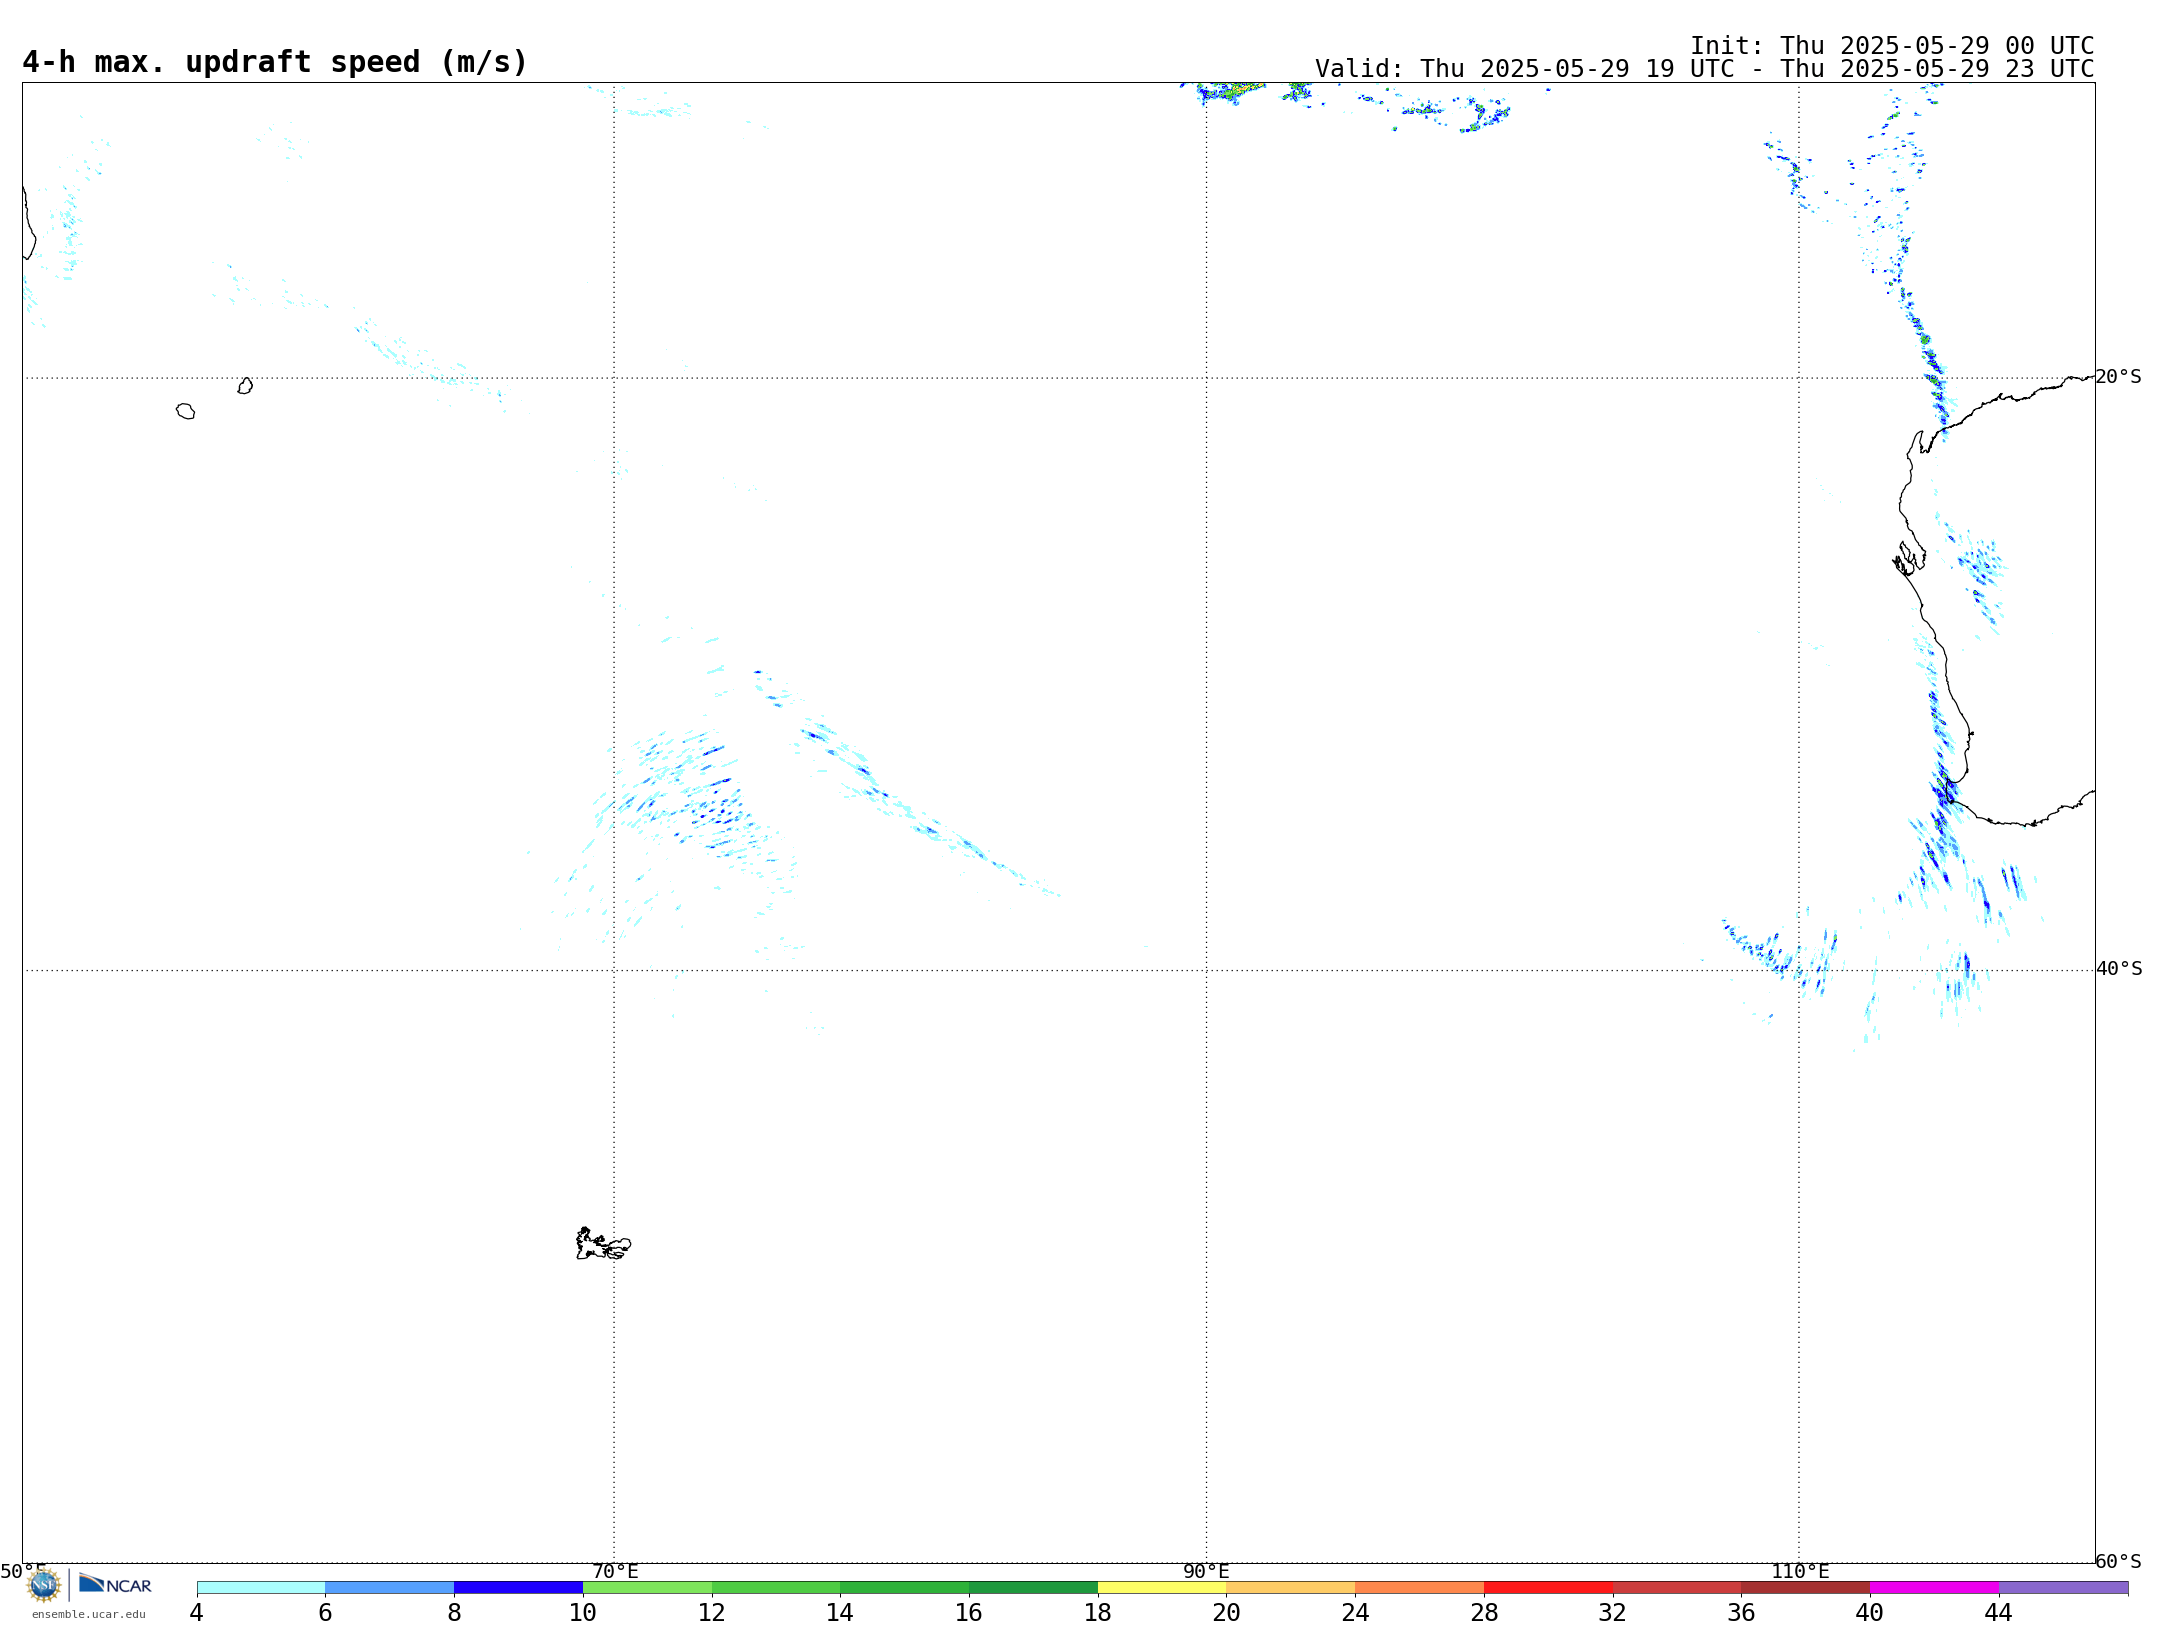Select the 40-44 m/s magenta swatch
The width and height of the screenshot is (2160, 1626).
(x=1934, y=1587)
